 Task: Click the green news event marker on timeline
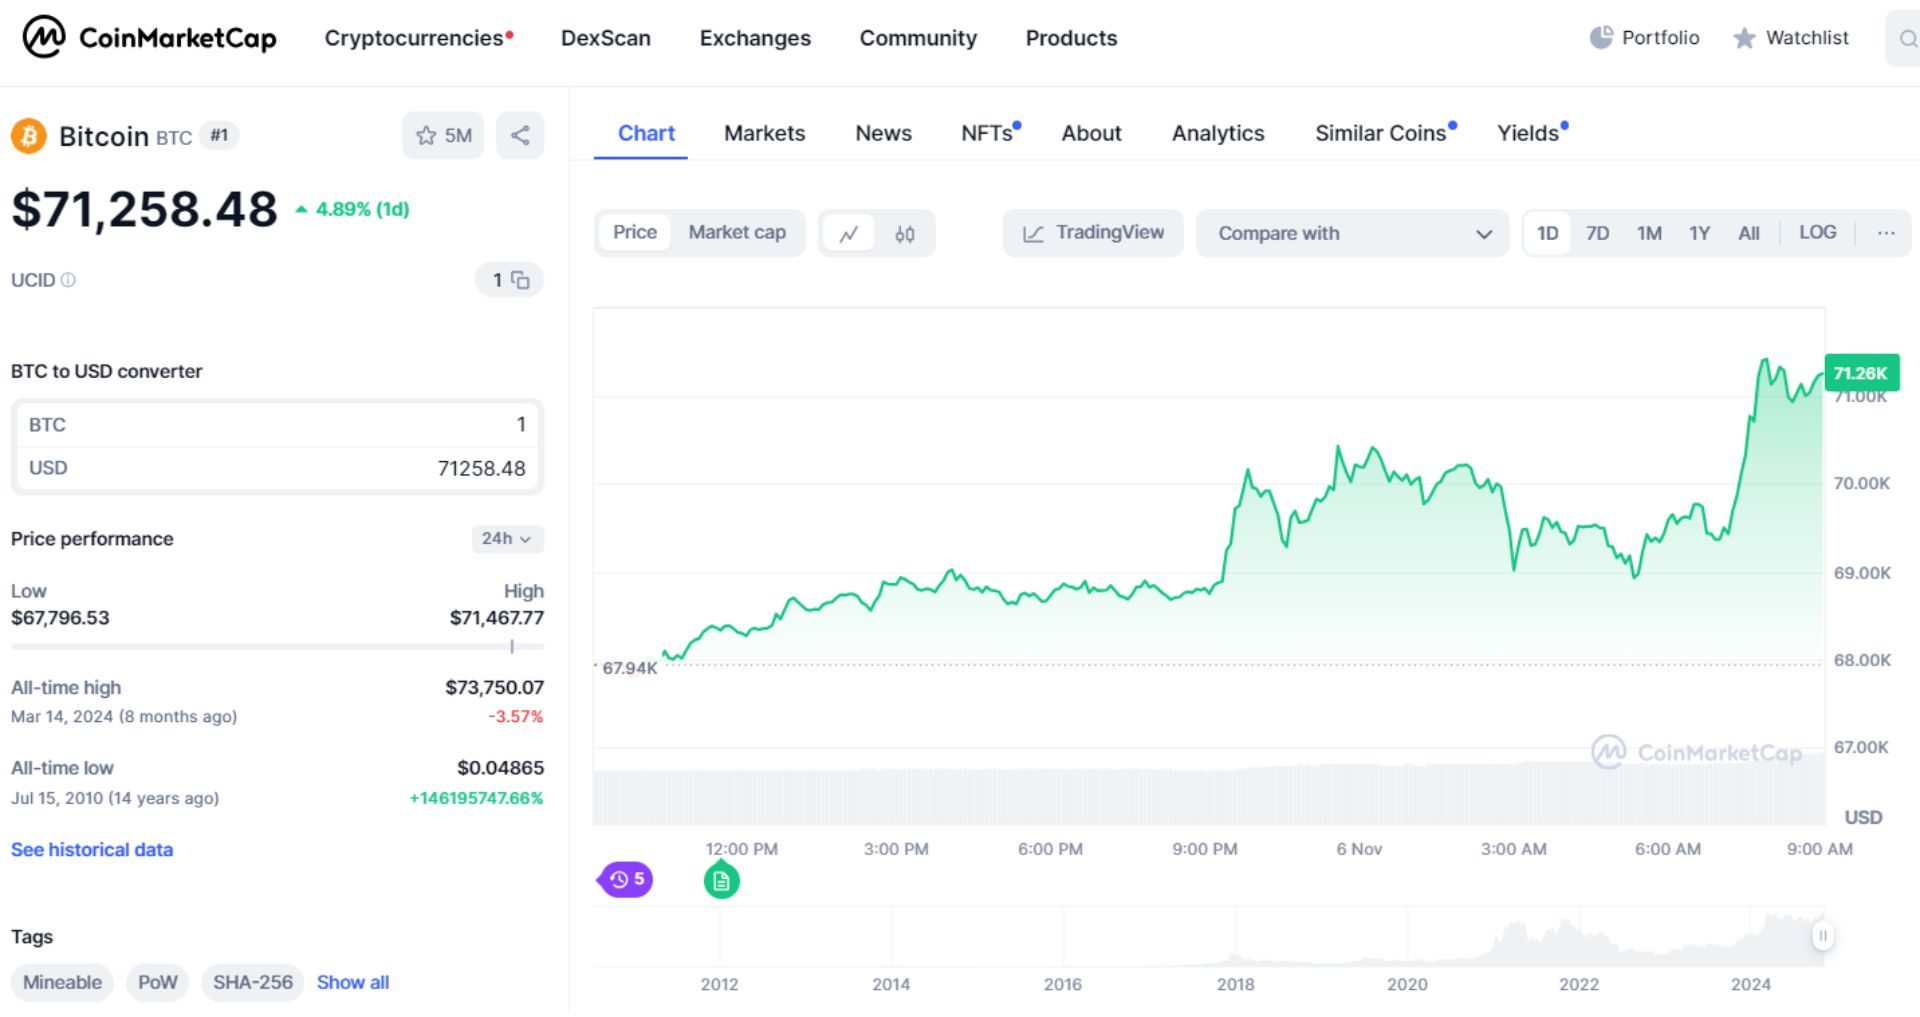(720, 881)
